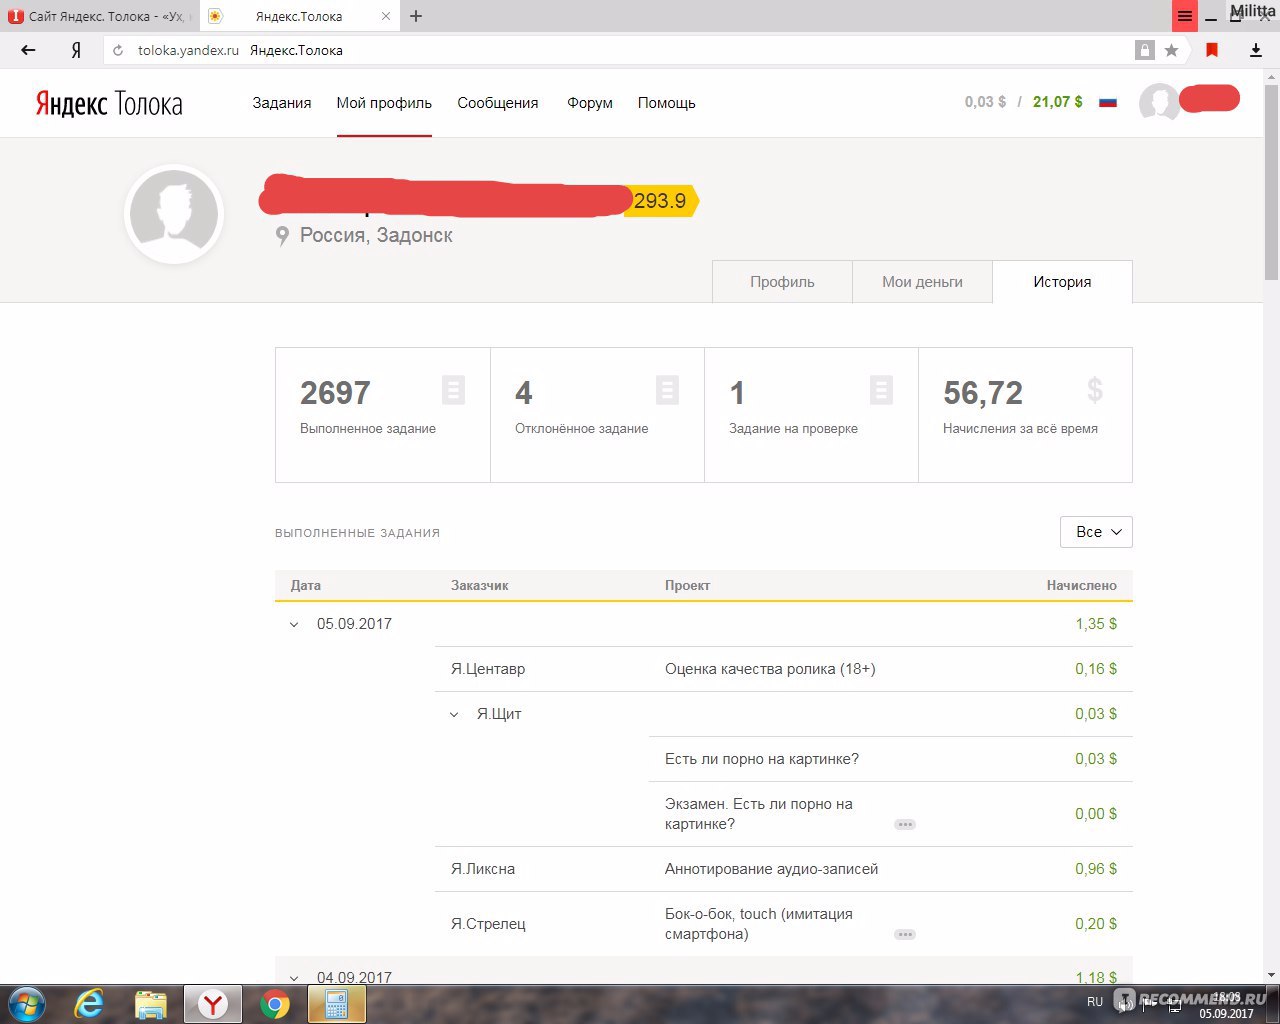Image resolution: width=1280 pixels, height=1024 pixels.
Task: Click the ellipsis next to 'Бок-о-бок, touch'
Action: click(905, 935)
